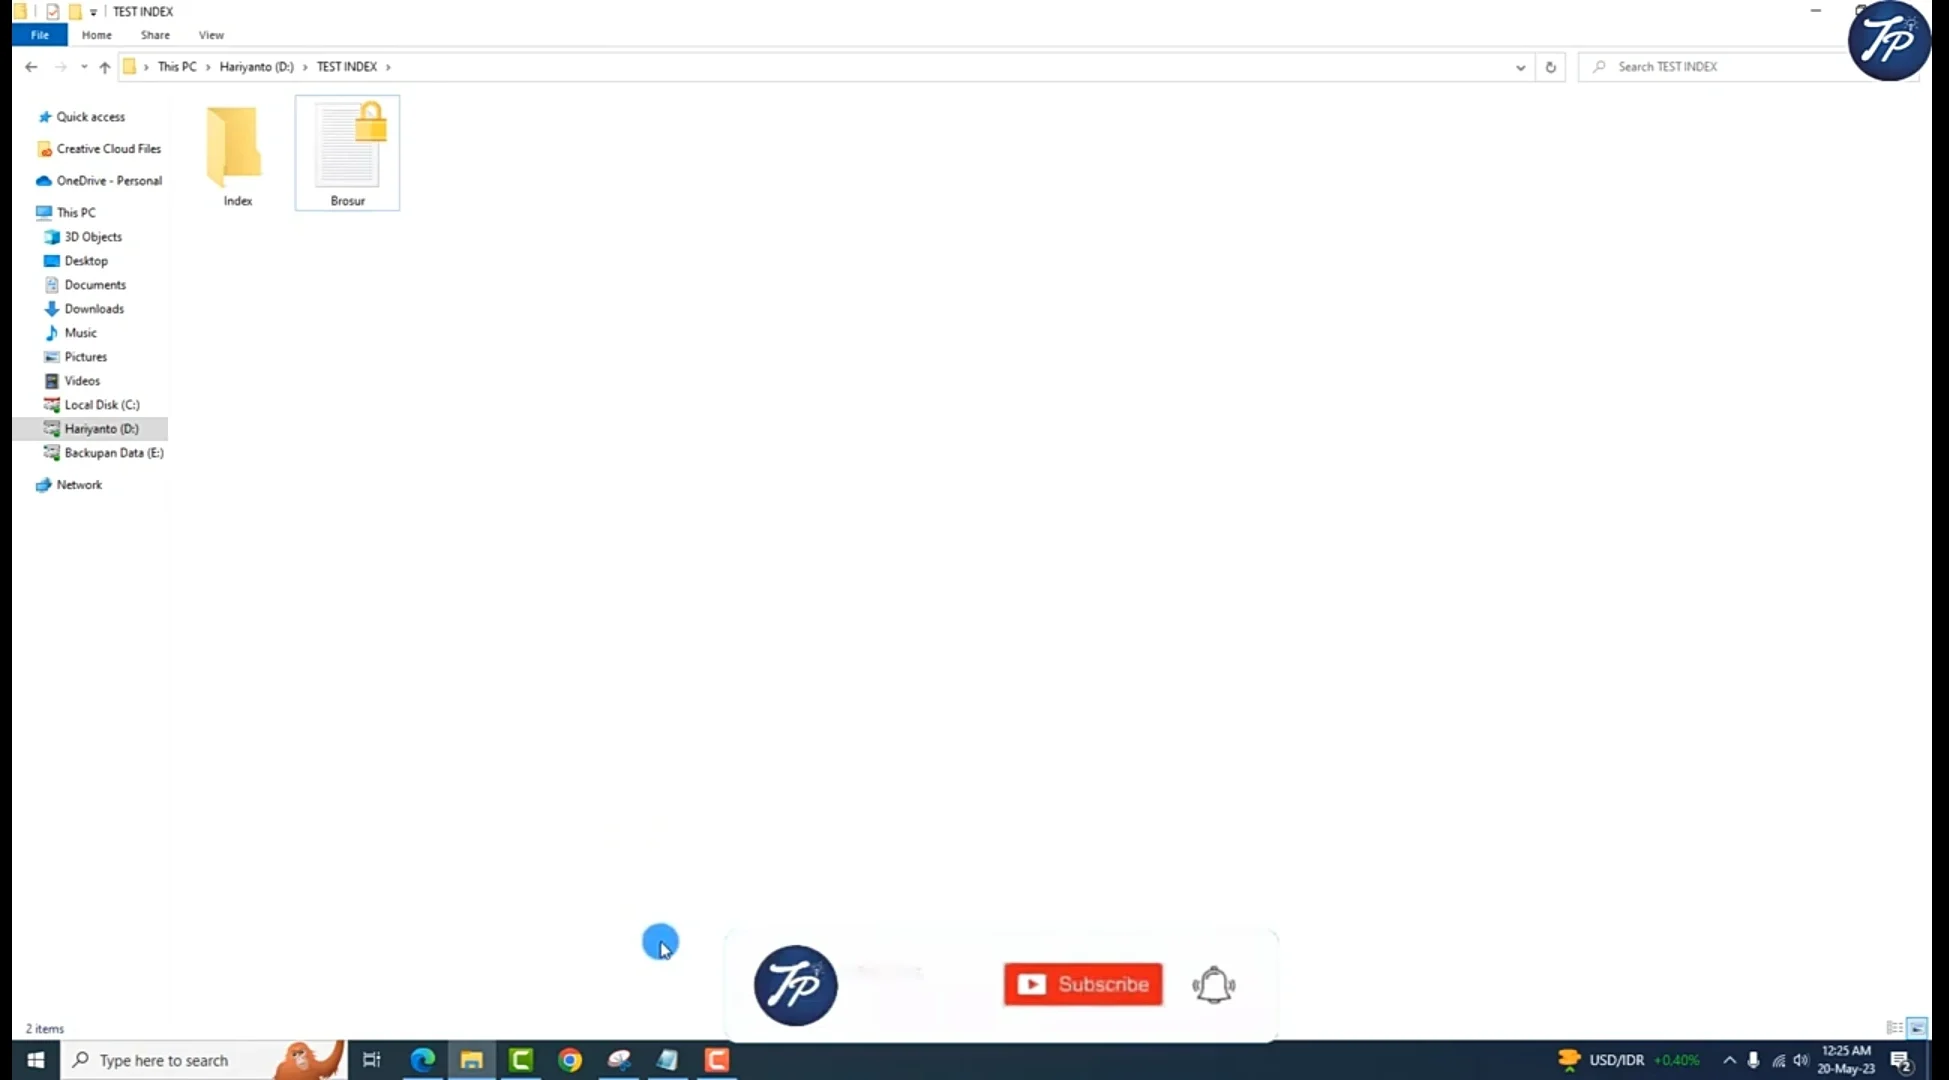The width and height of the screenshot is (1949, 1080).
Task: Go back with the Back arrow
Action: (x=31, y=67)
